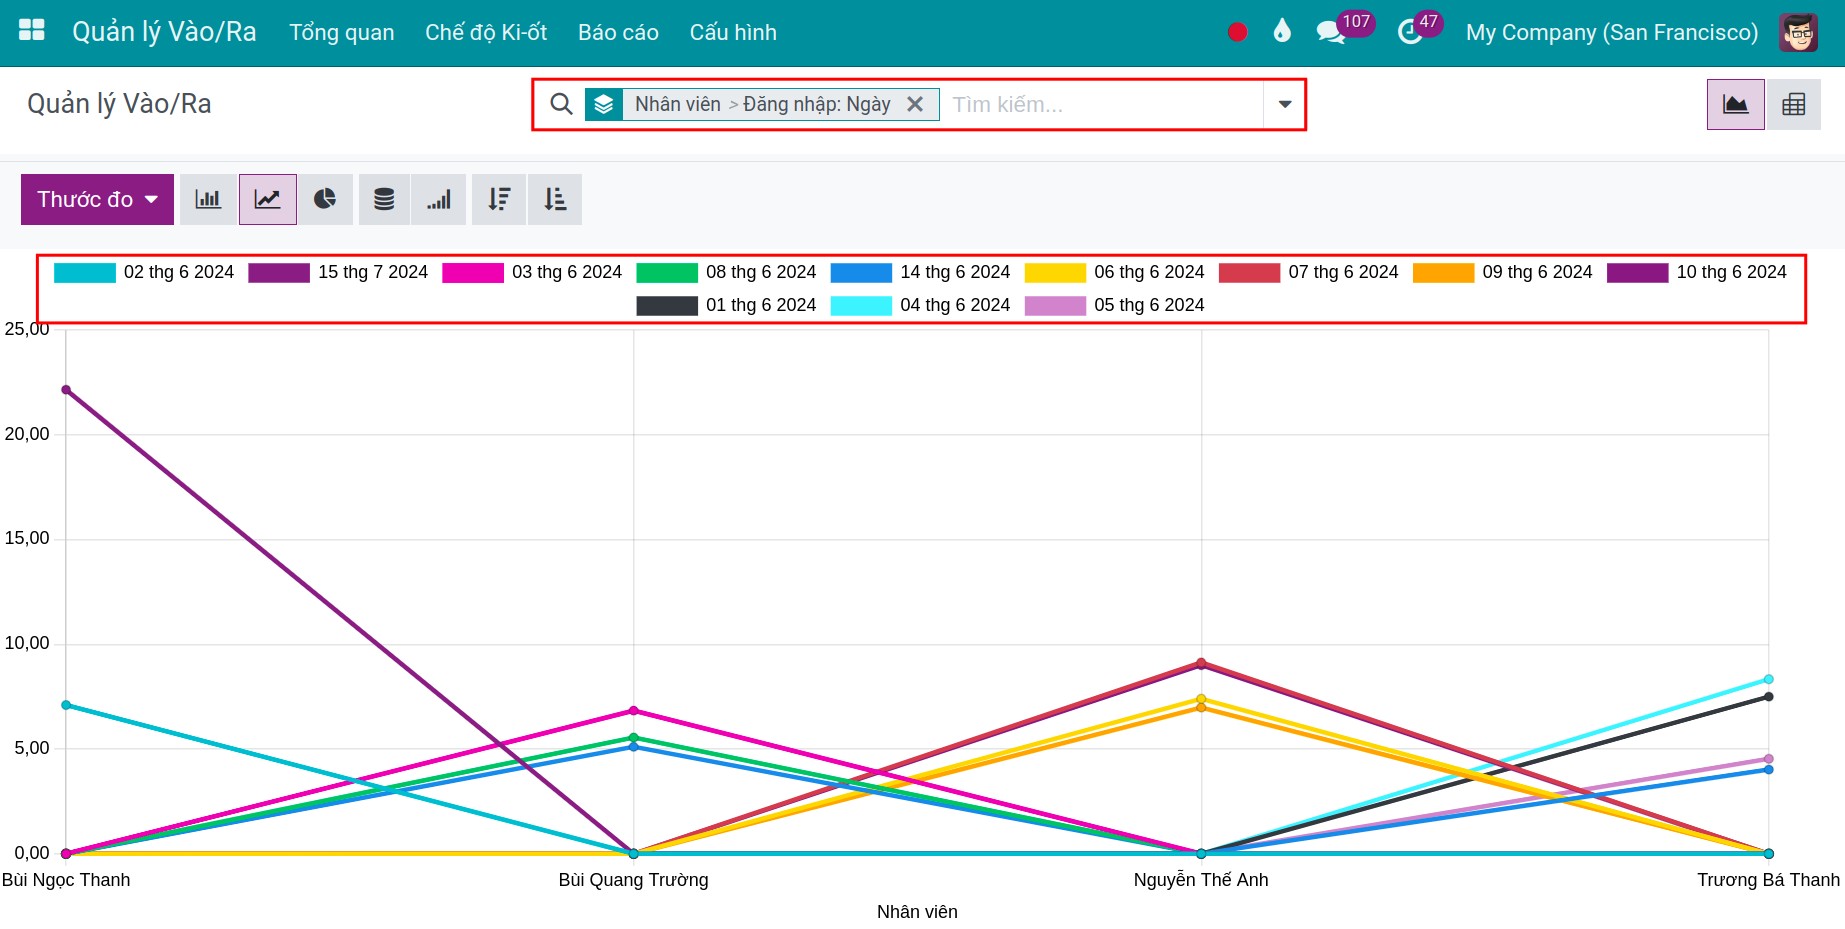Click the search magnifier icon

point(562,104)
